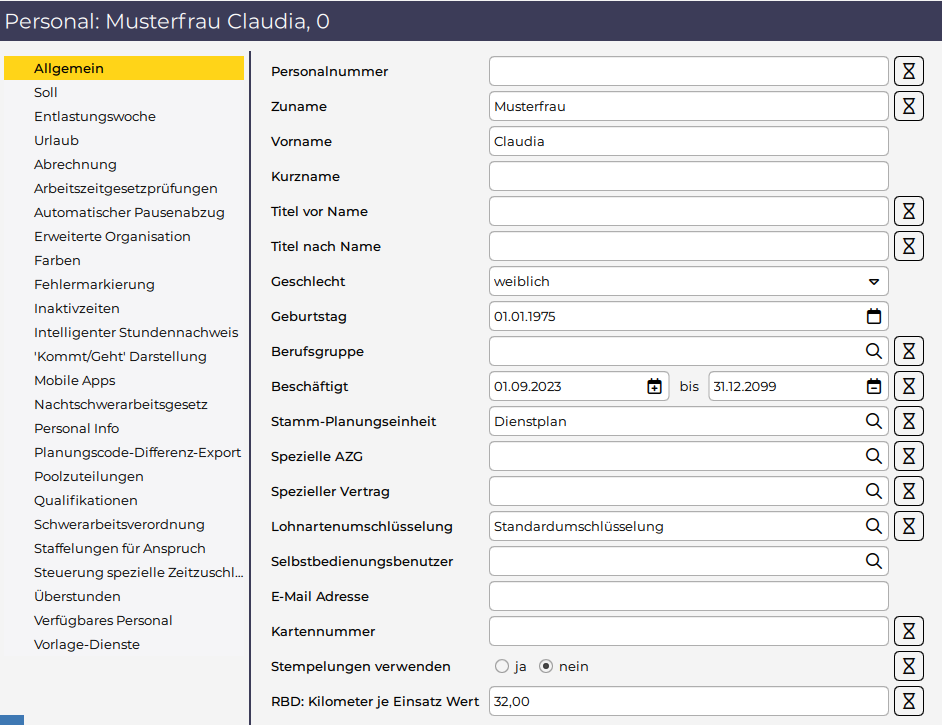This screenshot has width=942, height=725.
Task: Click the hourglass icon beside Zuname field
Action: point(908,106)
